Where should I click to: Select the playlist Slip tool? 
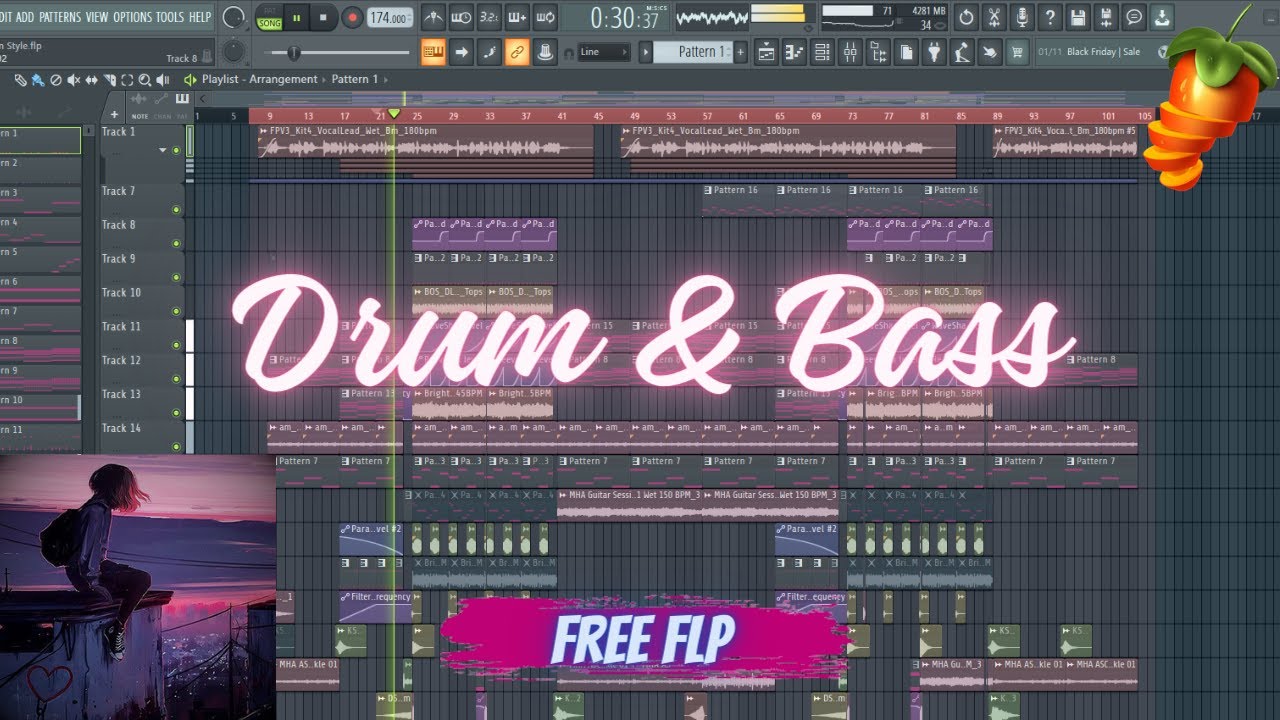91,80
